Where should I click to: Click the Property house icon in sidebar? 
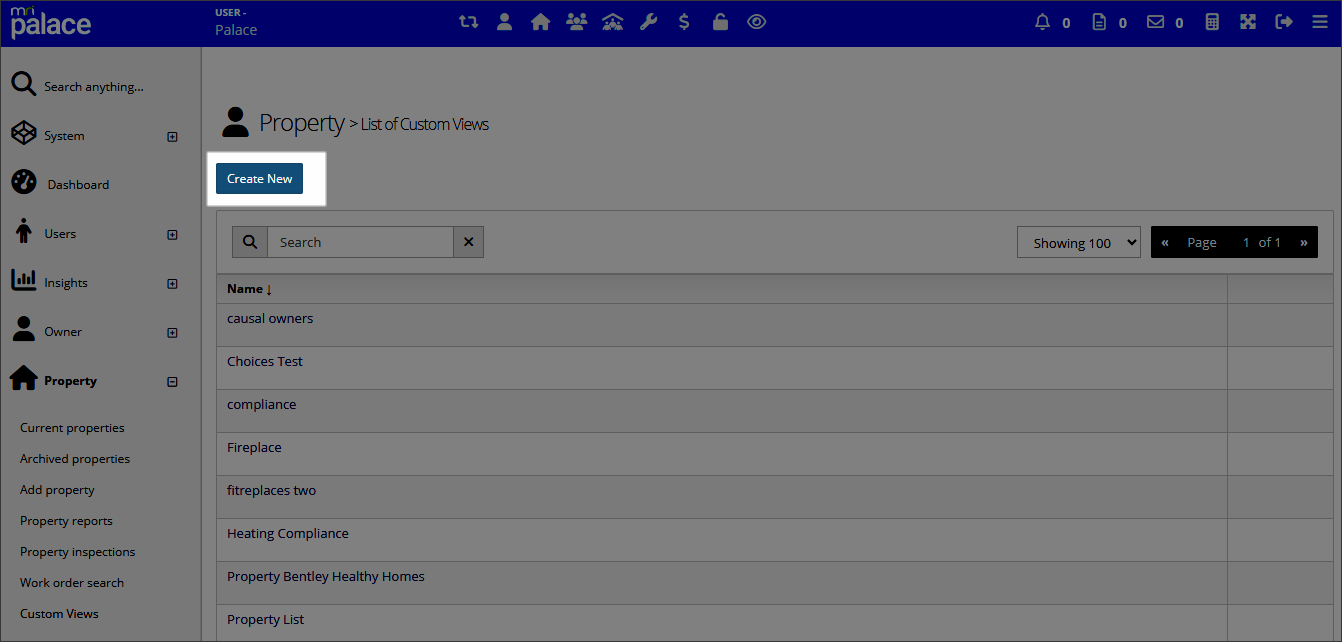coord(24,378)
